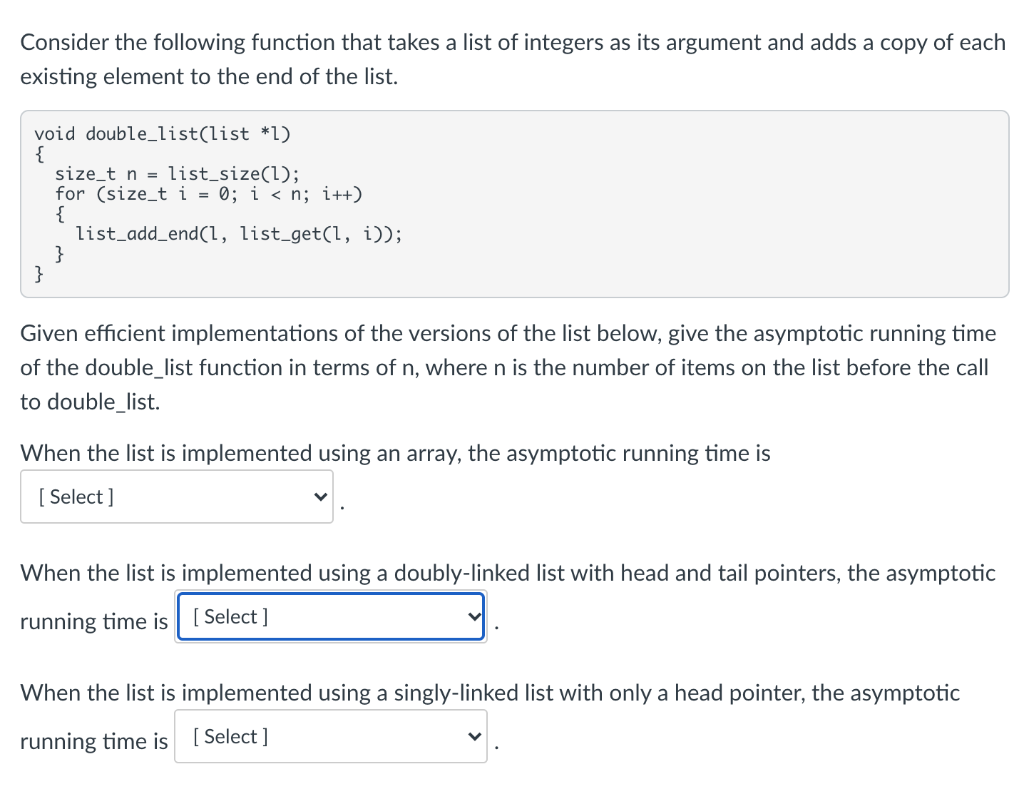Screen dimensions: 1024x799
Task: Click the list_add_end call code line
Action: tap(238, 234)
